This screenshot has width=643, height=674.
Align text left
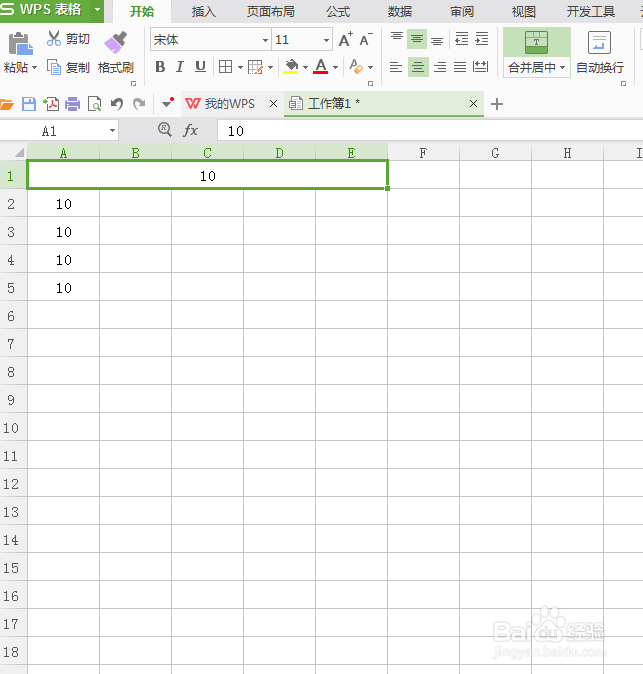click(x=395, y=67)
